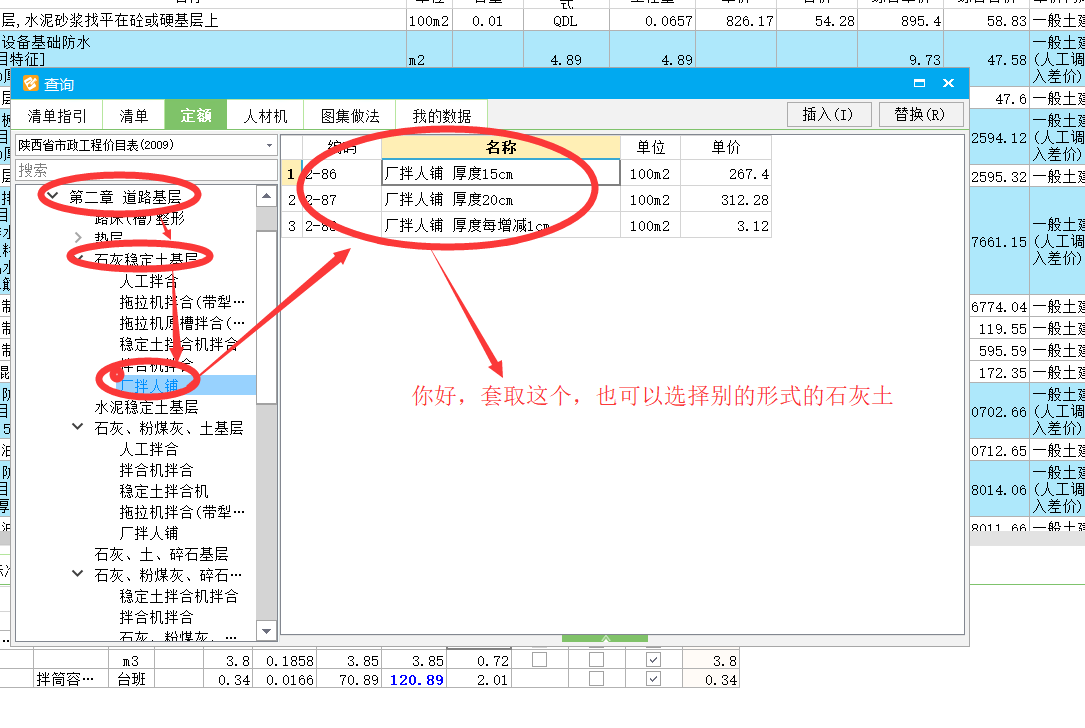Screen dimensions: 1085x728
Task: Collapse the 第二章 道路基层 chapter node
Action: click(53, 197)
